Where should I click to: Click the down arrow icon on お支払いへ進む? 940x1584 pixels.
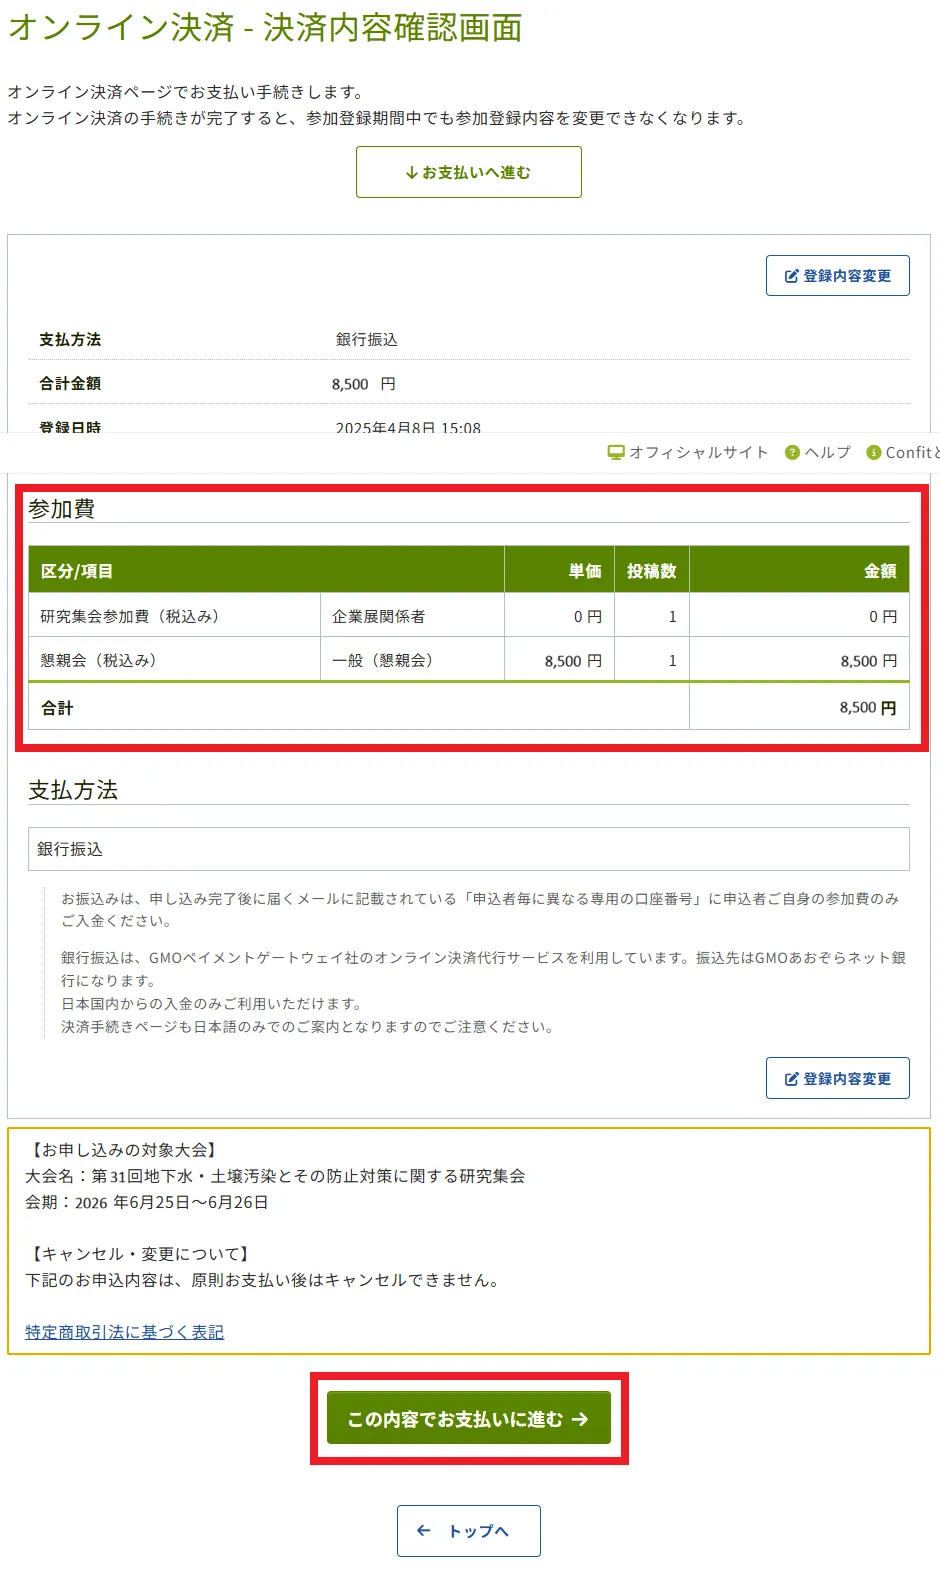coord(411,173)
